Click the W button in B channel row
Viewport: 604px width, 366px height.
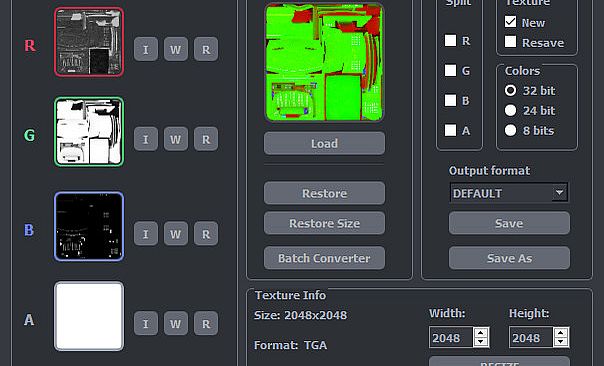(176, 233)
